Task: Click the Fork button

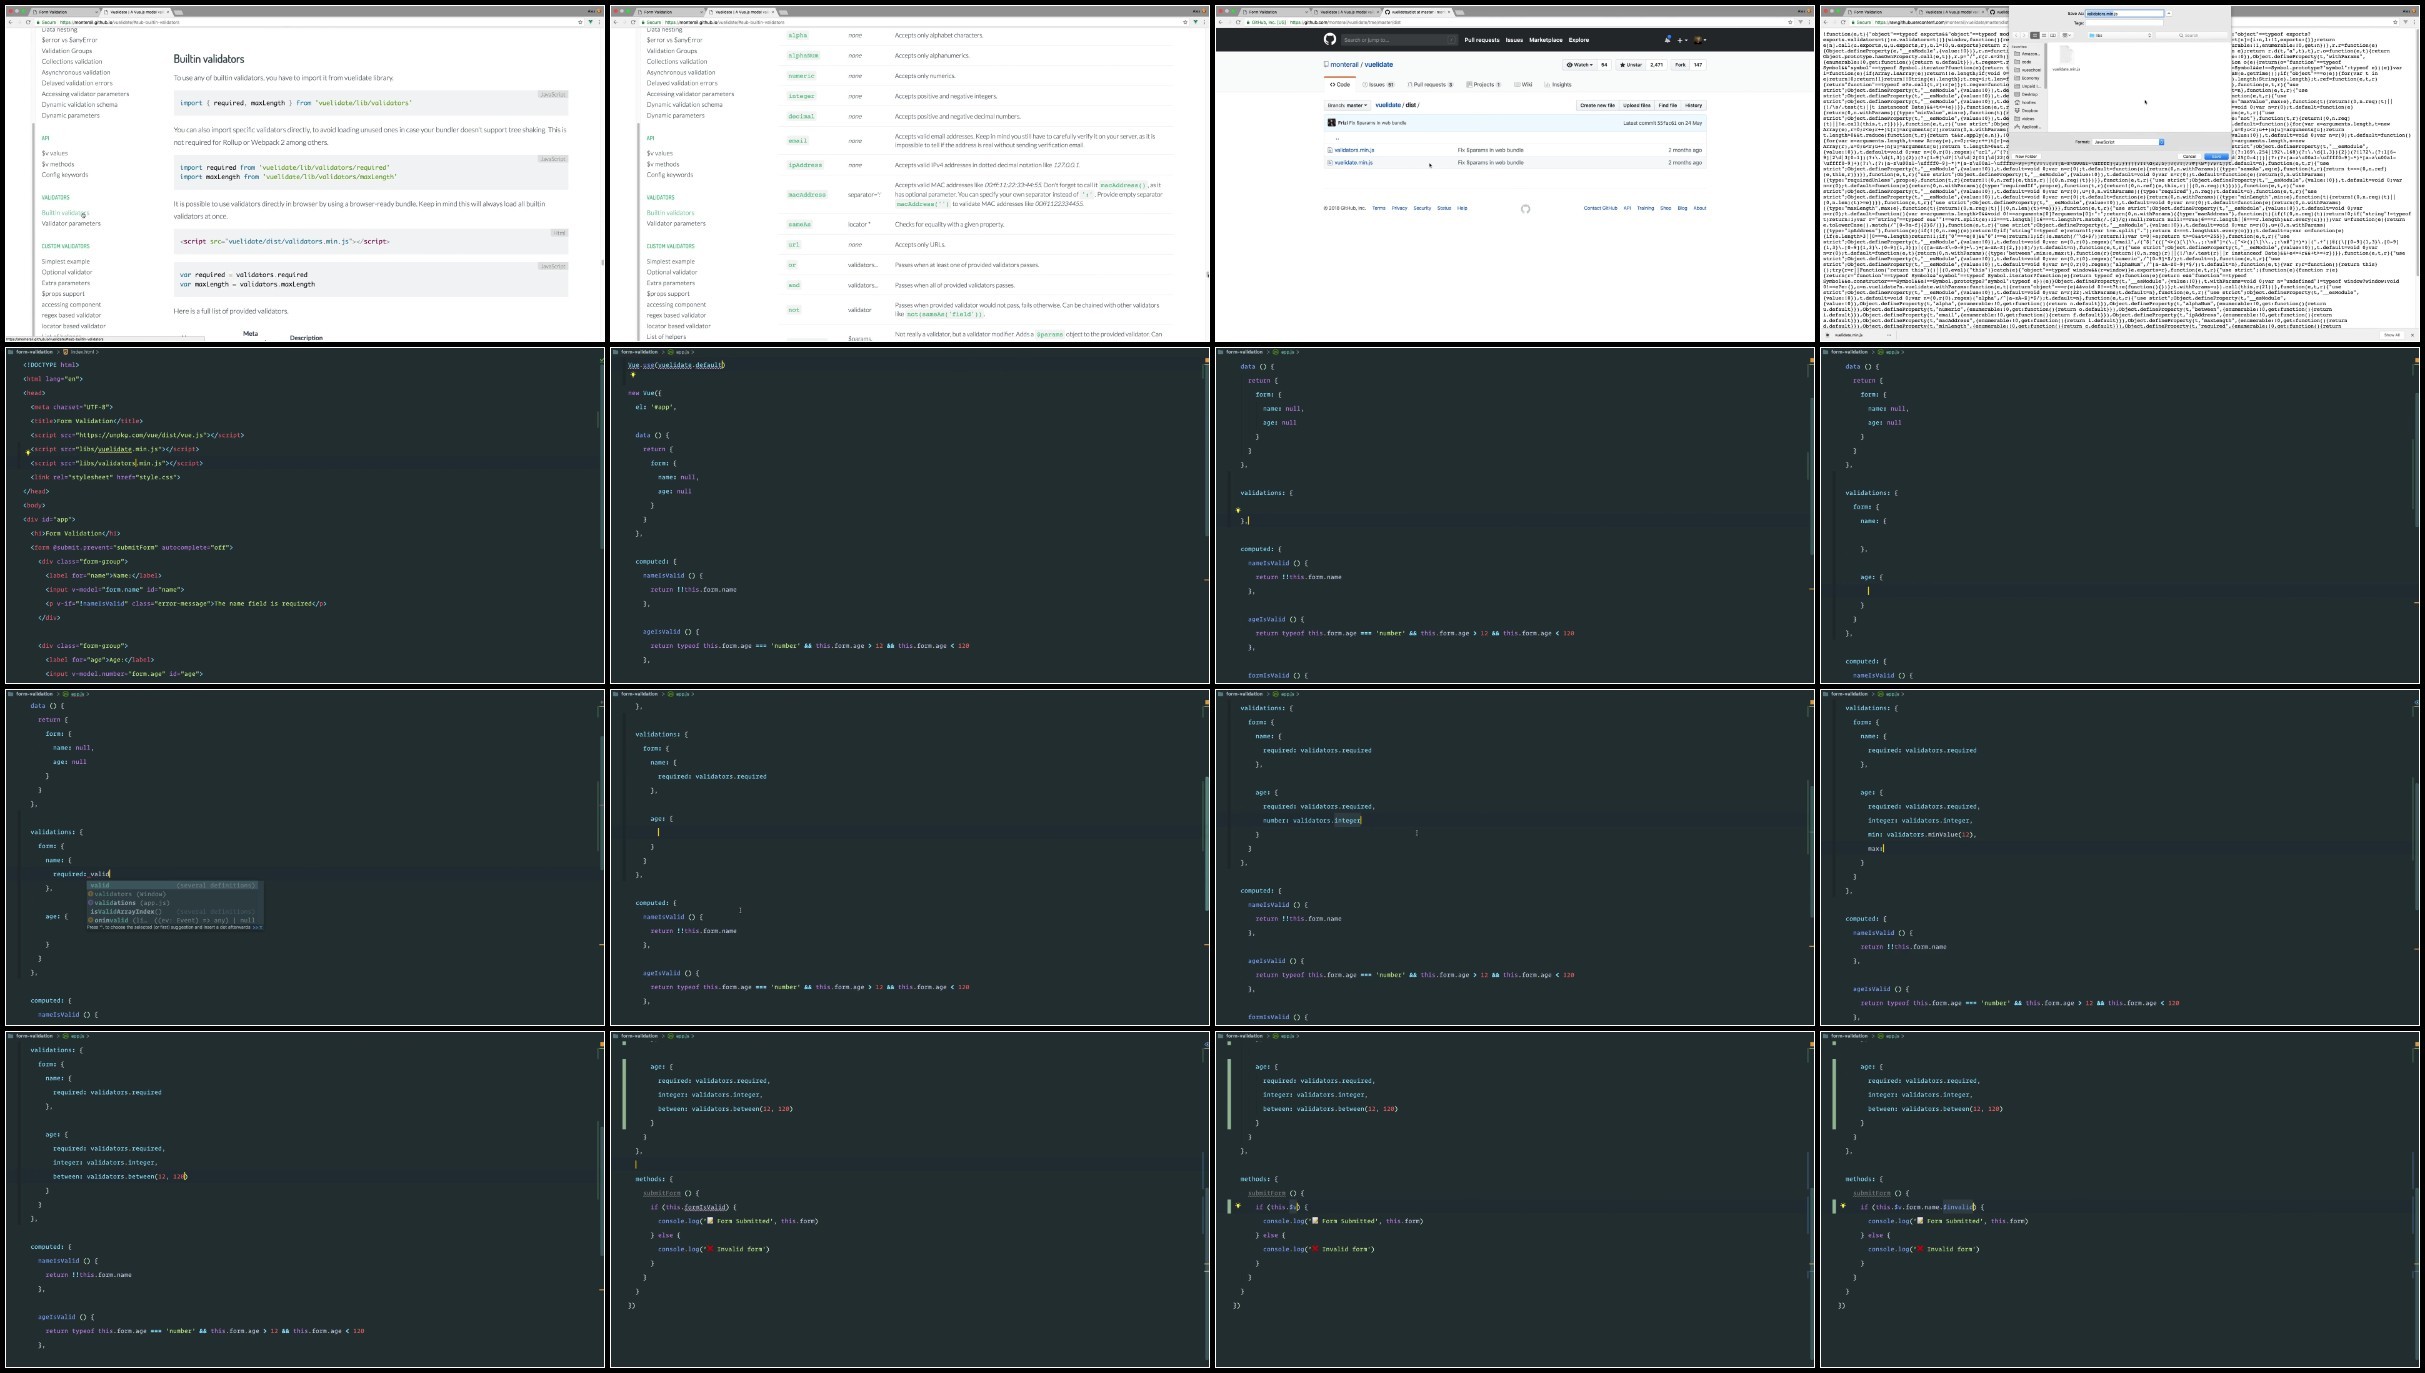Action: click(1680, 65)
